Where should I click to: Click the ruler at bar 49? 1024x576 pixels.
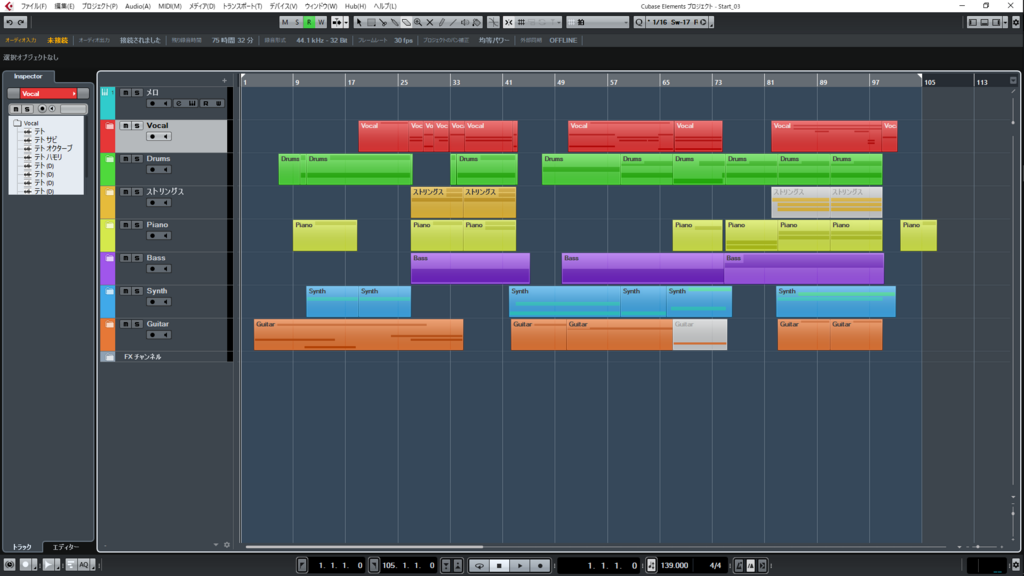tap(560, 82)
